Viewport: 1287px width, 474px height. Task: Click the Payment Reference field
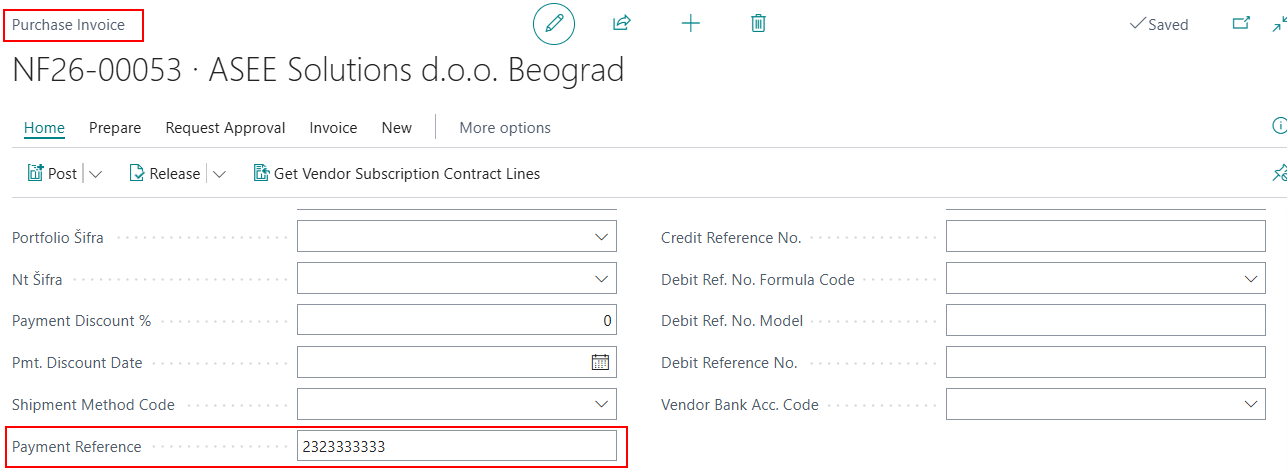[457, 446]
